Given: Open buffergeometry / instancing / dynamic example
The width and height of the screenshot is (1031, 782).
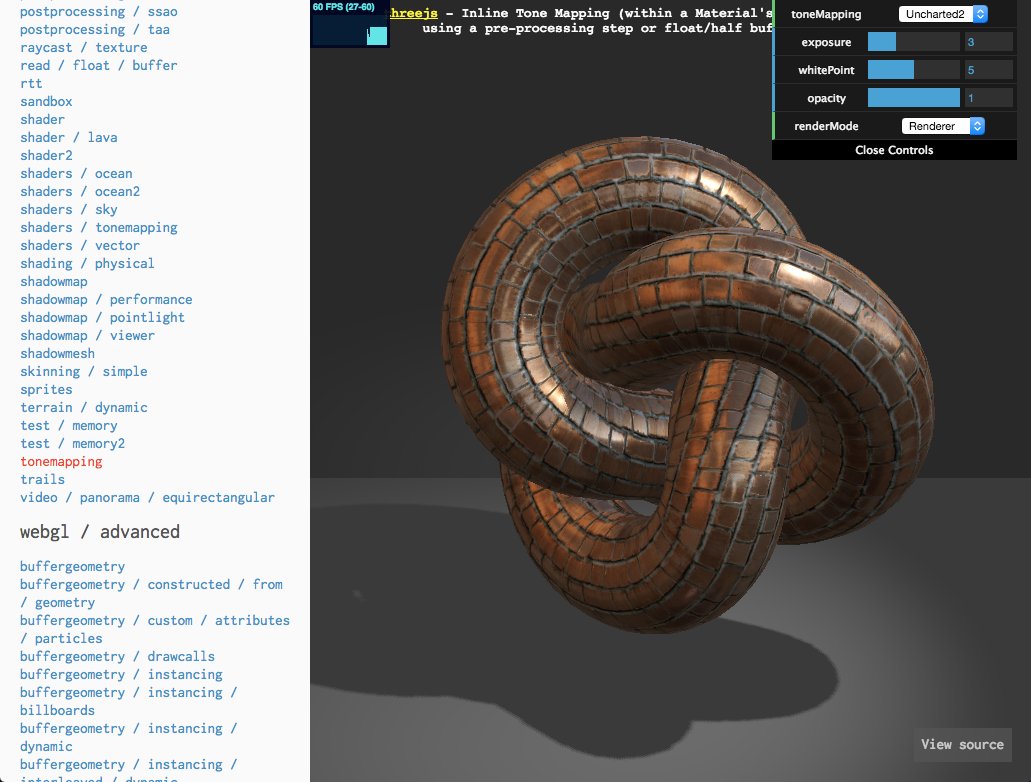Looking at the screenshot, I should point(128,737).
